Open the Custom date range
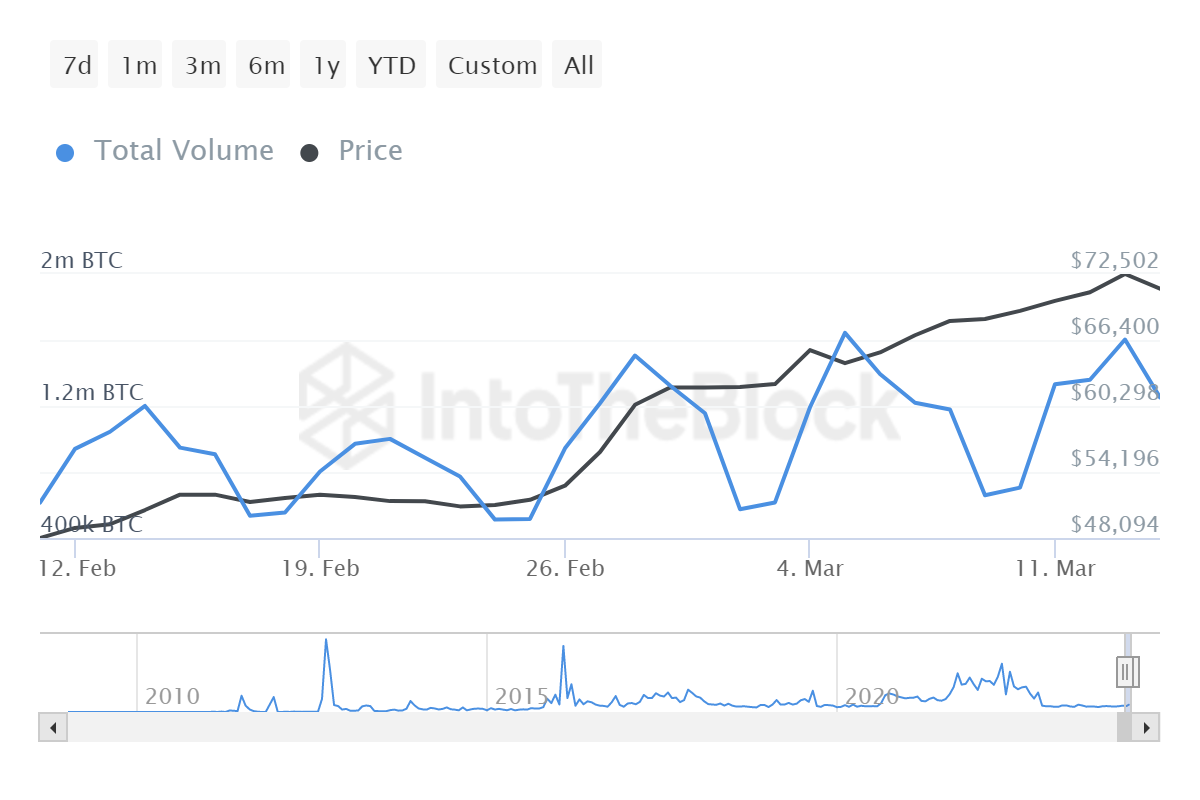Viewport: 1200px width, 800px height. [492, 66]
